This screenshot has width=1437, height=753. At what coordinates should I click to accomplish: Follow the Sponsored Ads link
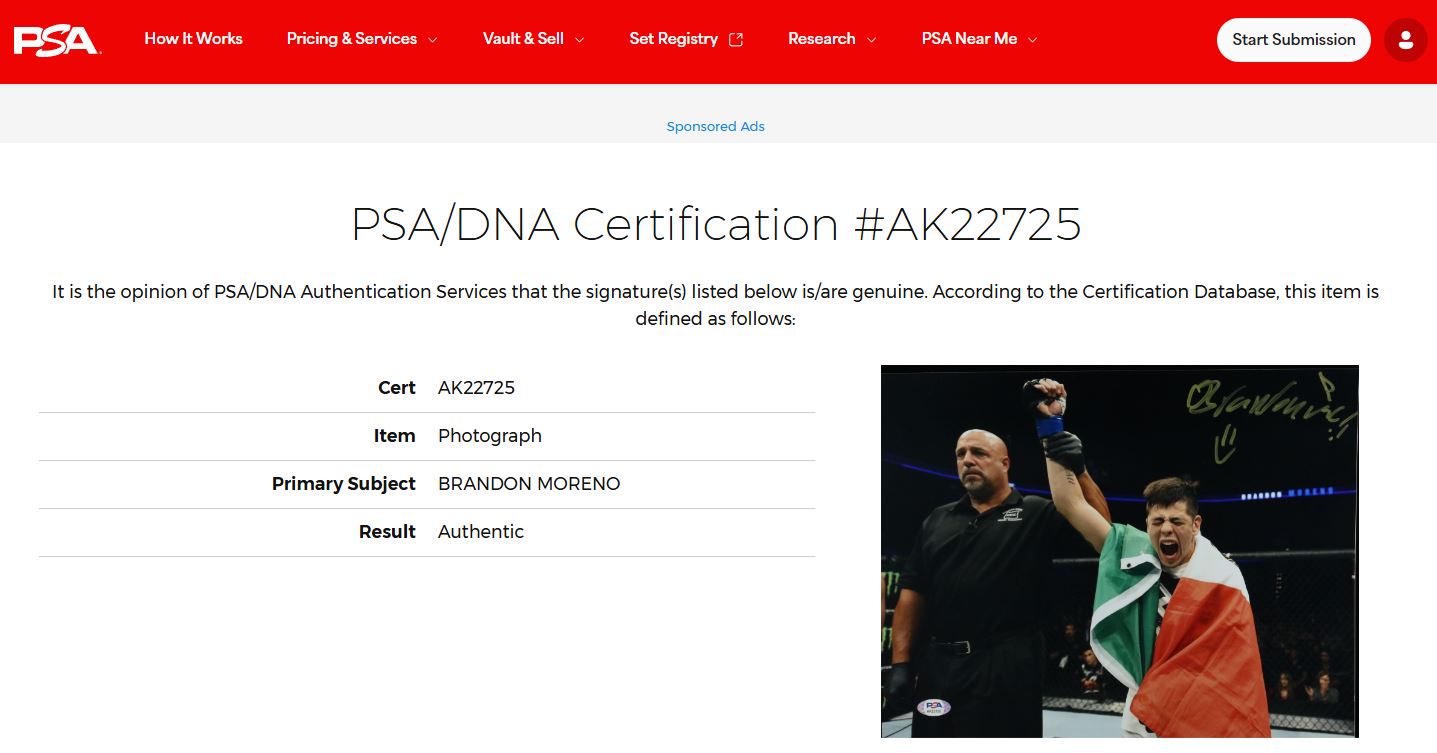715,127
